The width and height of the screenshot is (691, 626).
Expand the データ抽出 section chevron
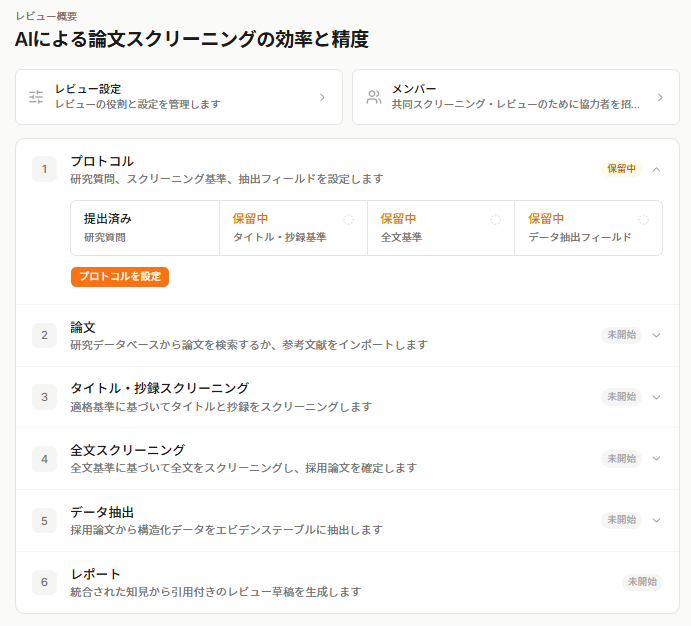click(x=657, y=520)
